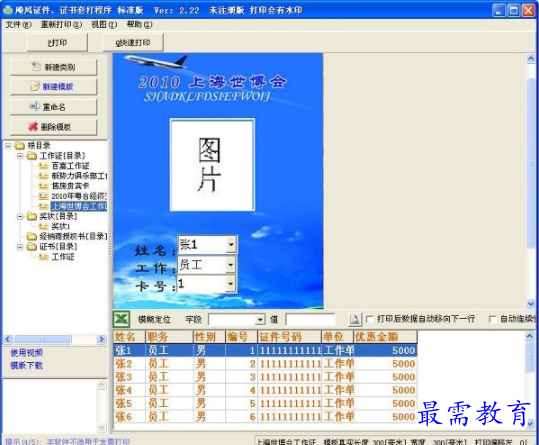
Task: Click the 奖状[目录] folder icon
Action: tap(32, 216)
